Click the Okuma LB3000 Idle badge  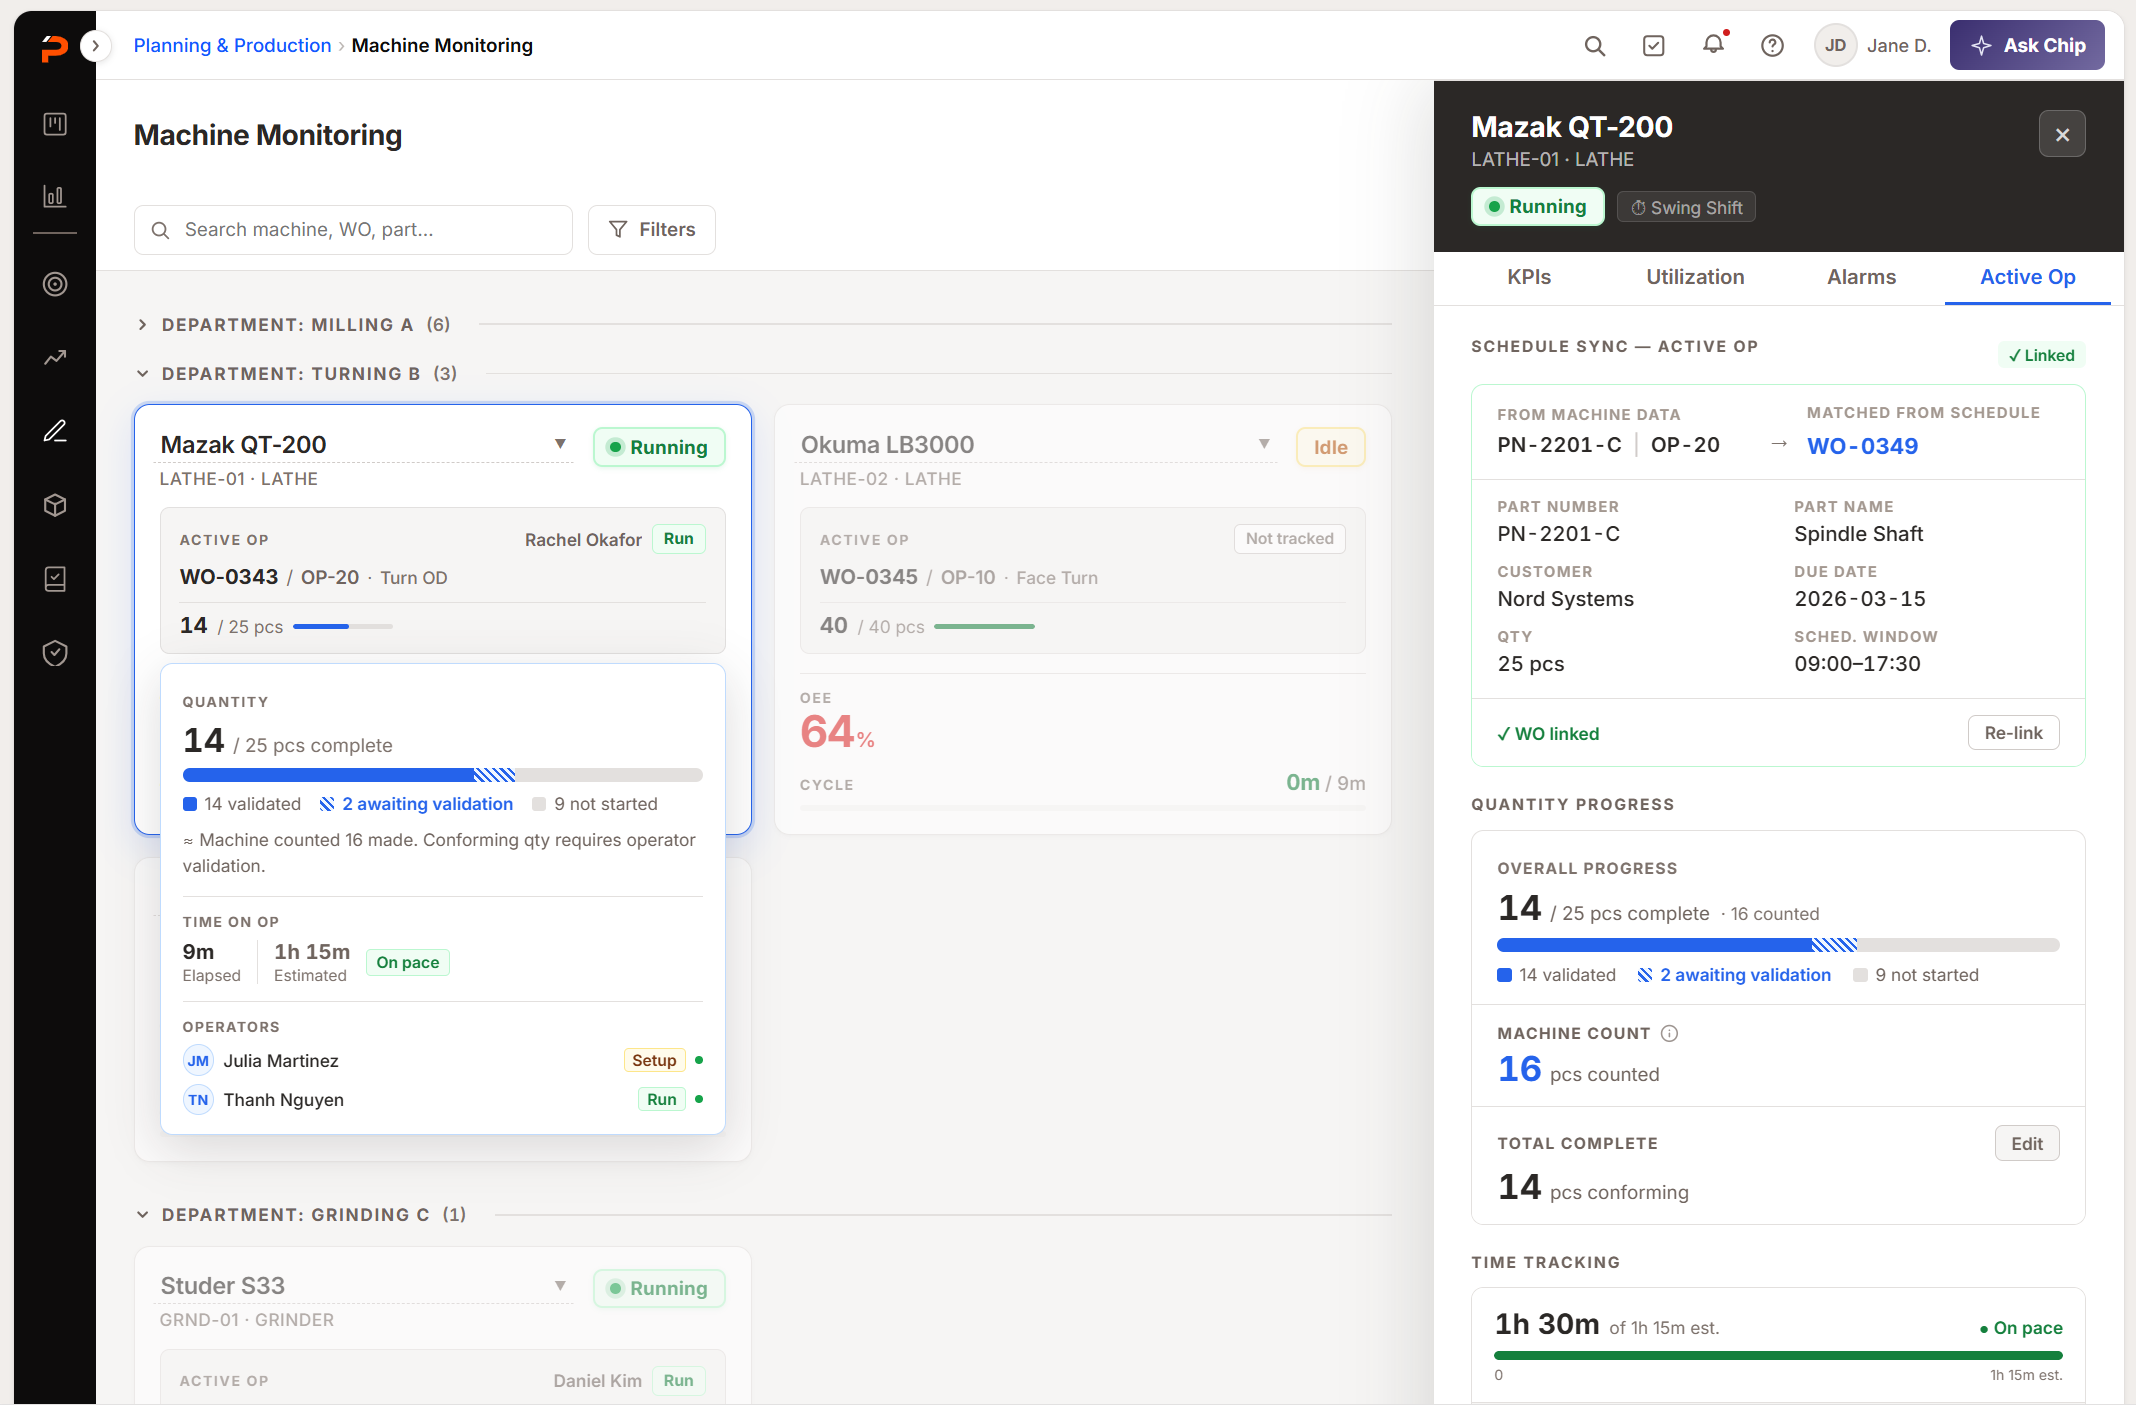coord(1330,447)
